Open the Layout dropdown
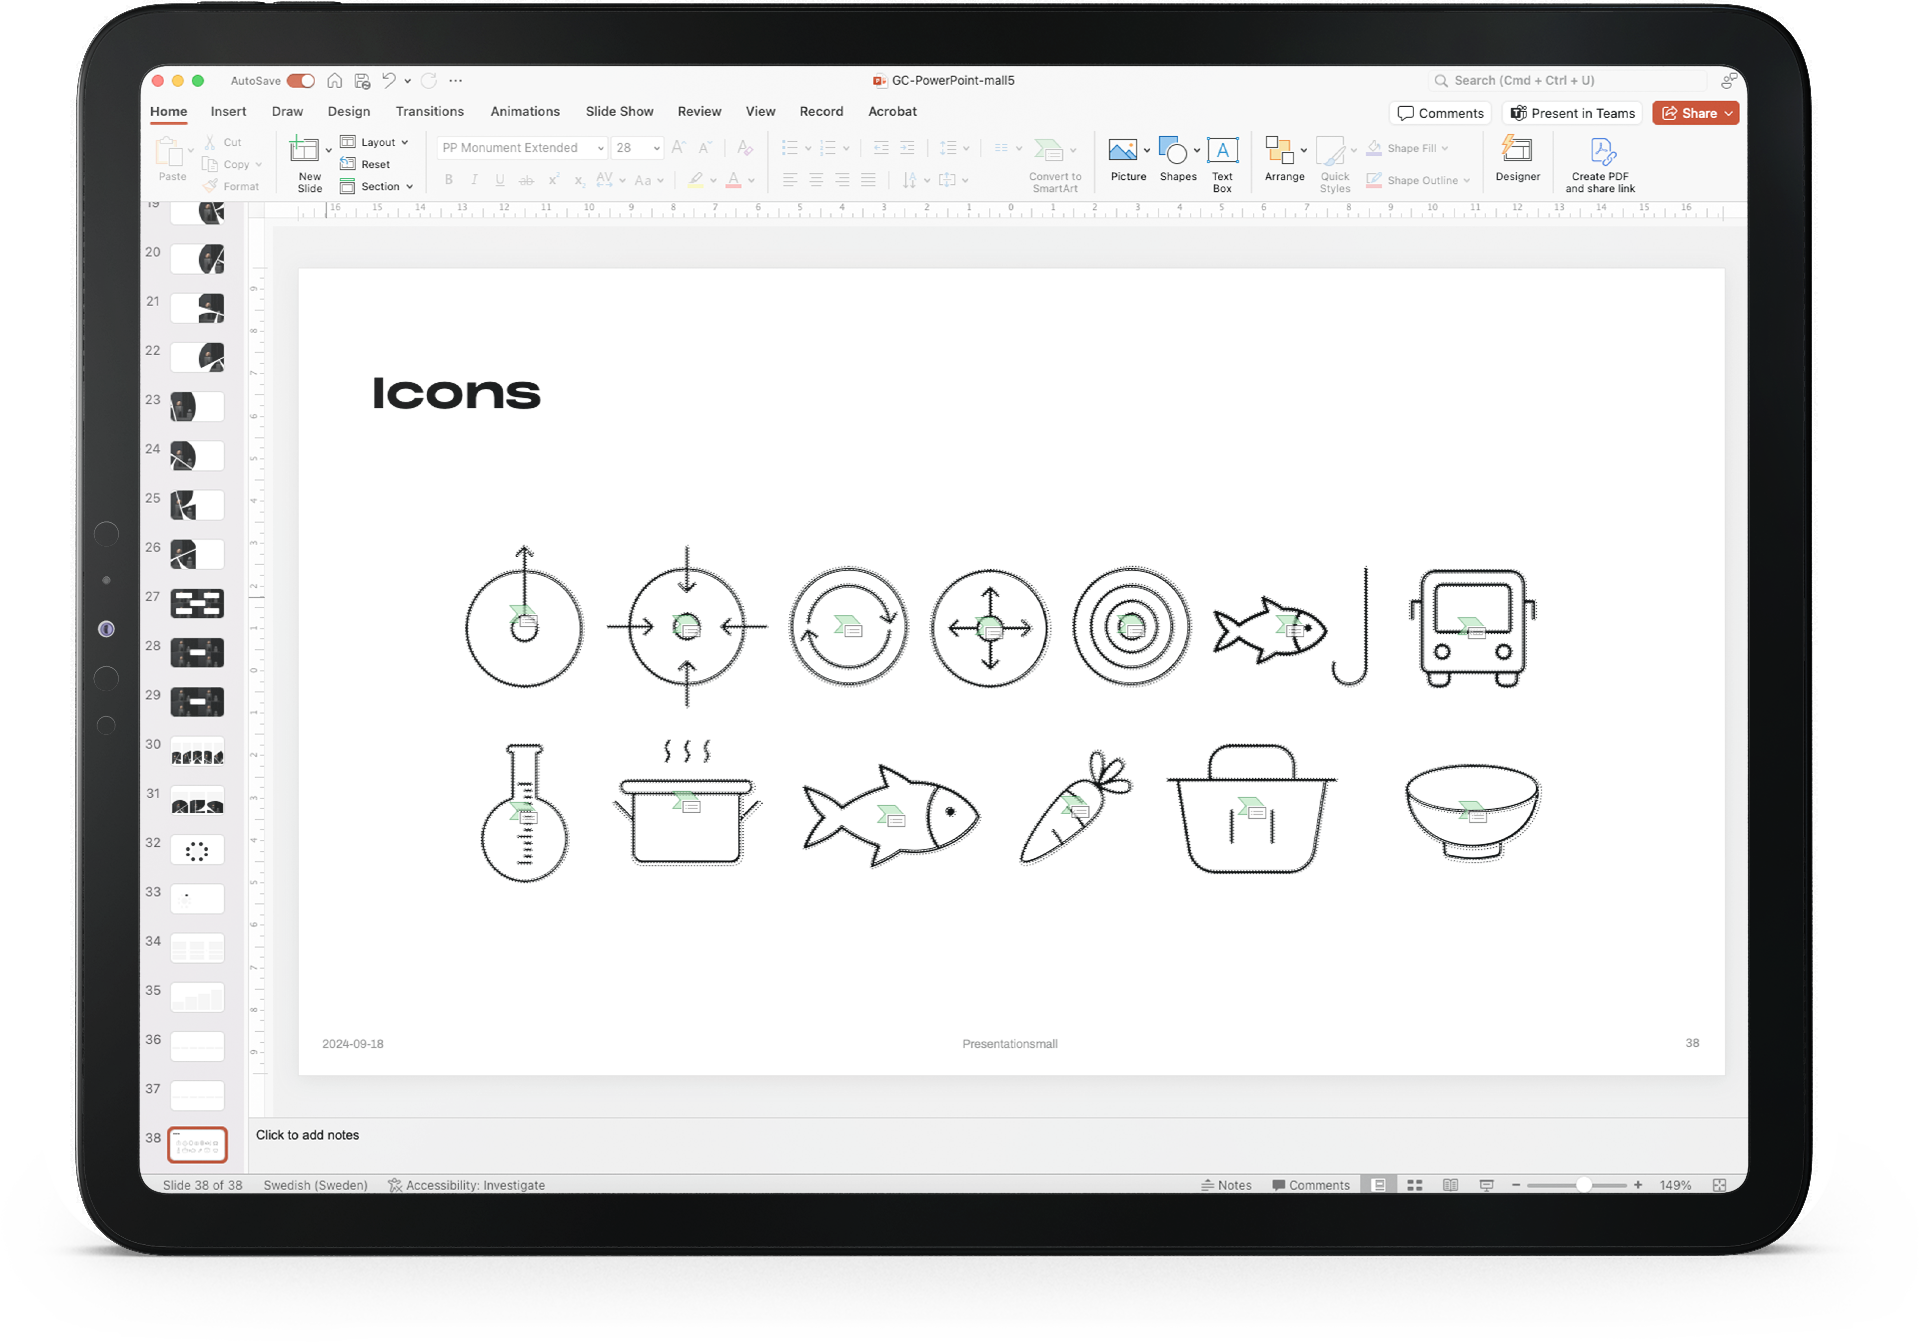This screenshot has width=1919, height=1342. [376, 142]
